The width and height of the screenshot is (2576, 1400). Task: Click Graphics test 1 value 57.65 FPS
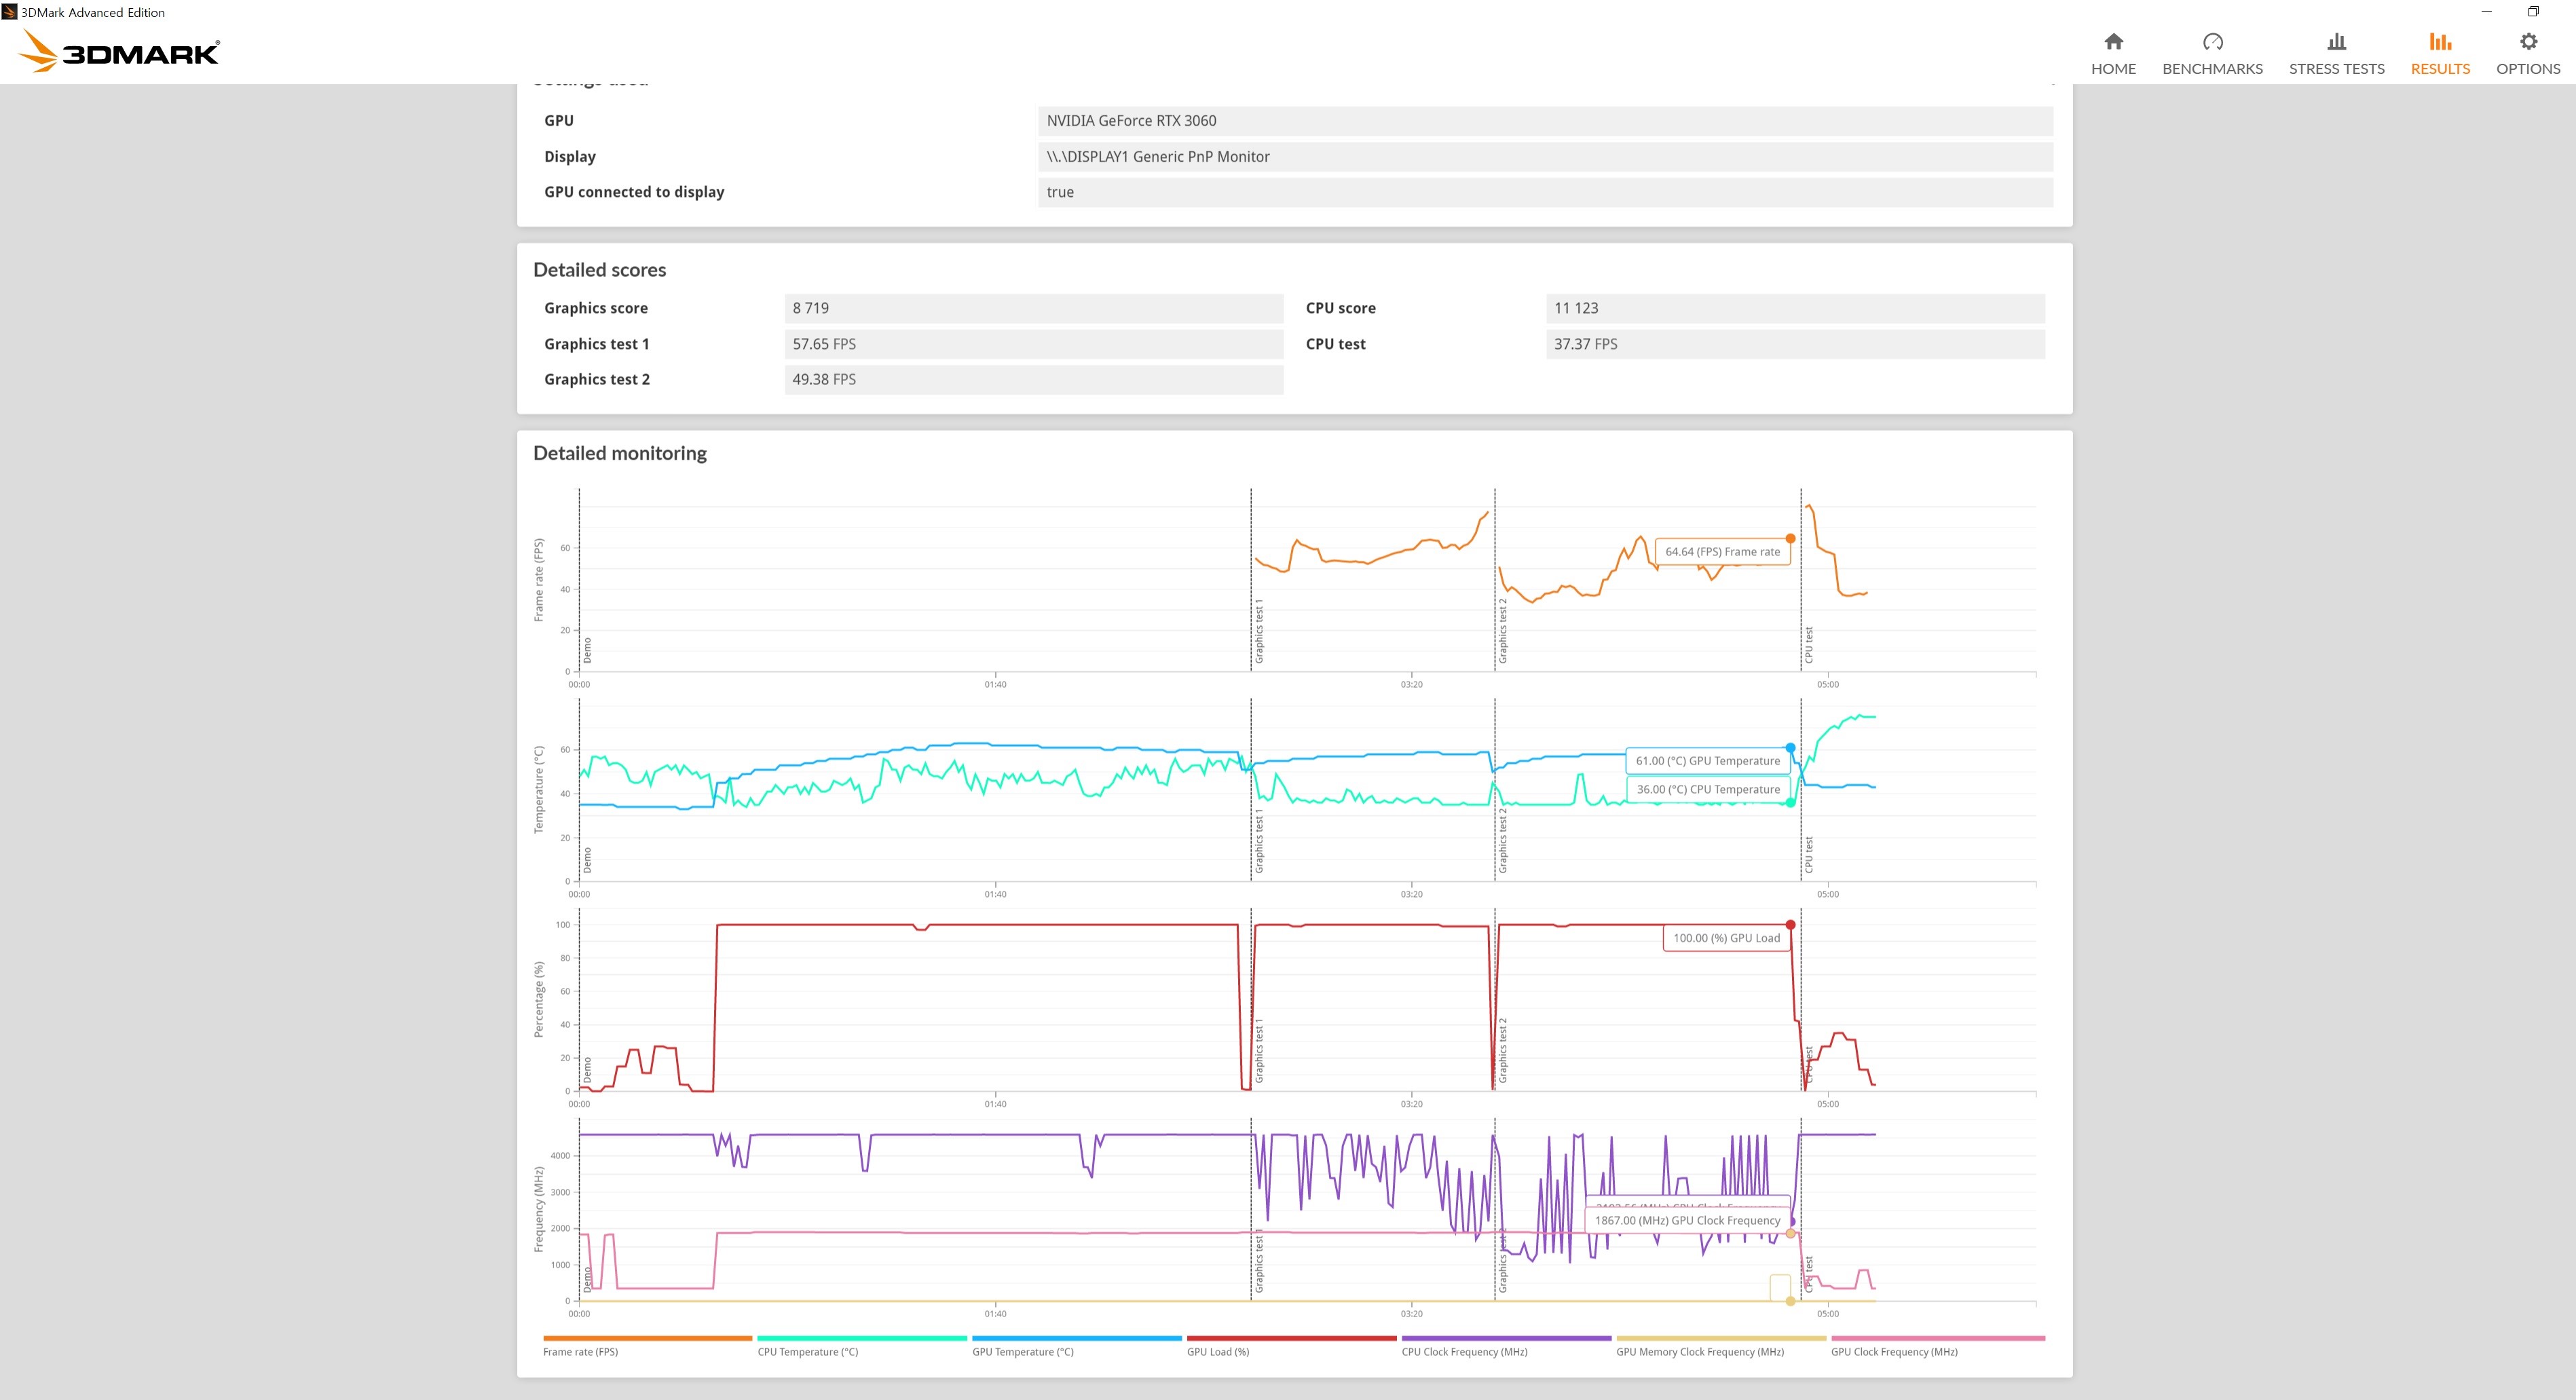point(1034,344)
